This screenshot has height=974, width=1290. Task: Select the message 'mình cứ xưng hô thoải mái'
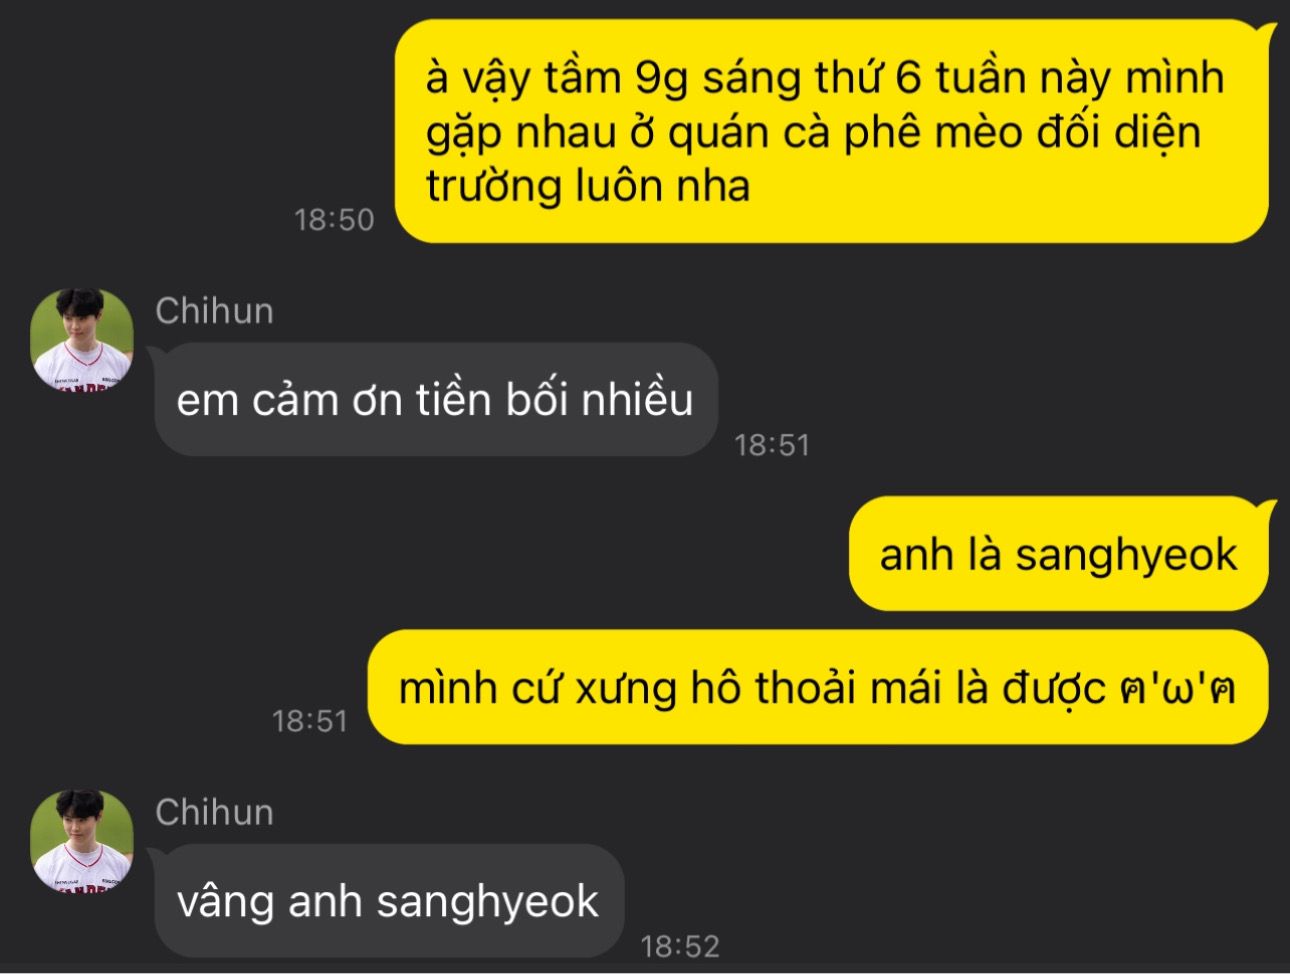click(x=818, y=687)
